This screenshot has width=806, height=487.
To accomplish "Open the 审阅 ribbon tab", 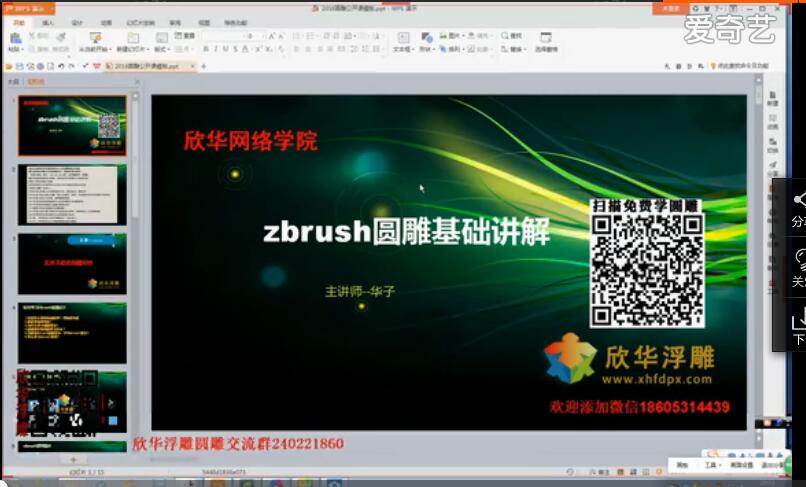I will [175, 23].
